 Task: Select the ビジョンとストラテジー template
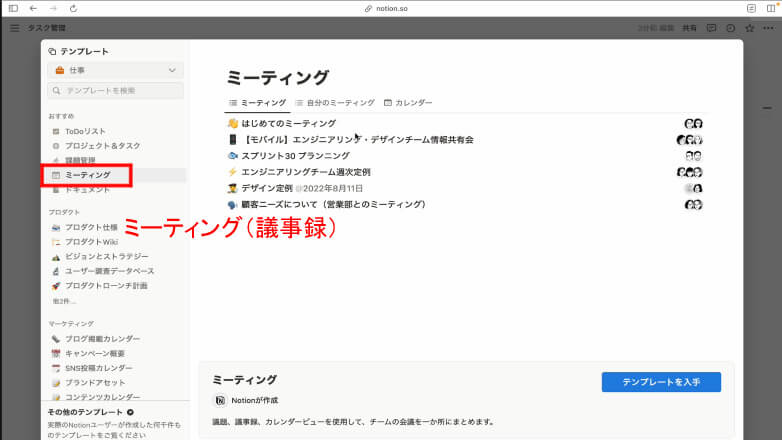(107, 256)
